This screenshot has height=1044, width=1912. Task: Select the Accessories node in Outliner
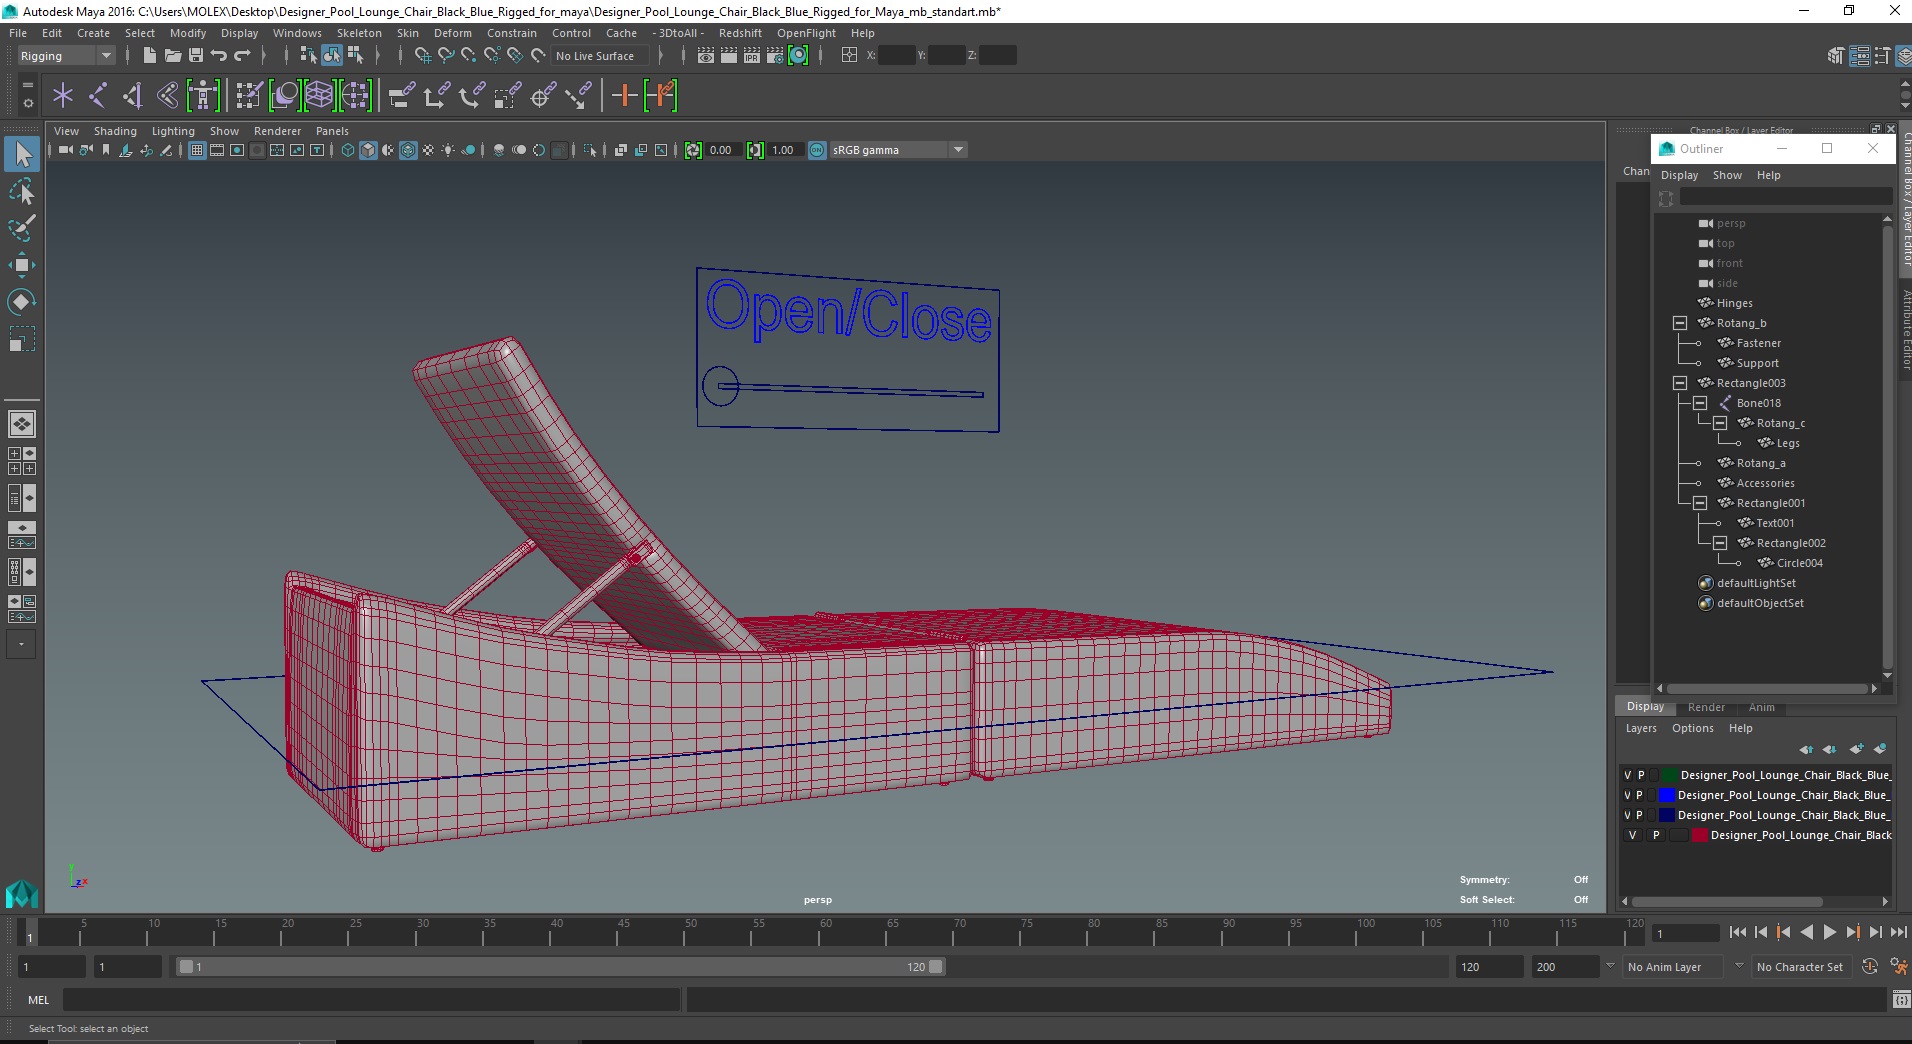(1765, 483)
